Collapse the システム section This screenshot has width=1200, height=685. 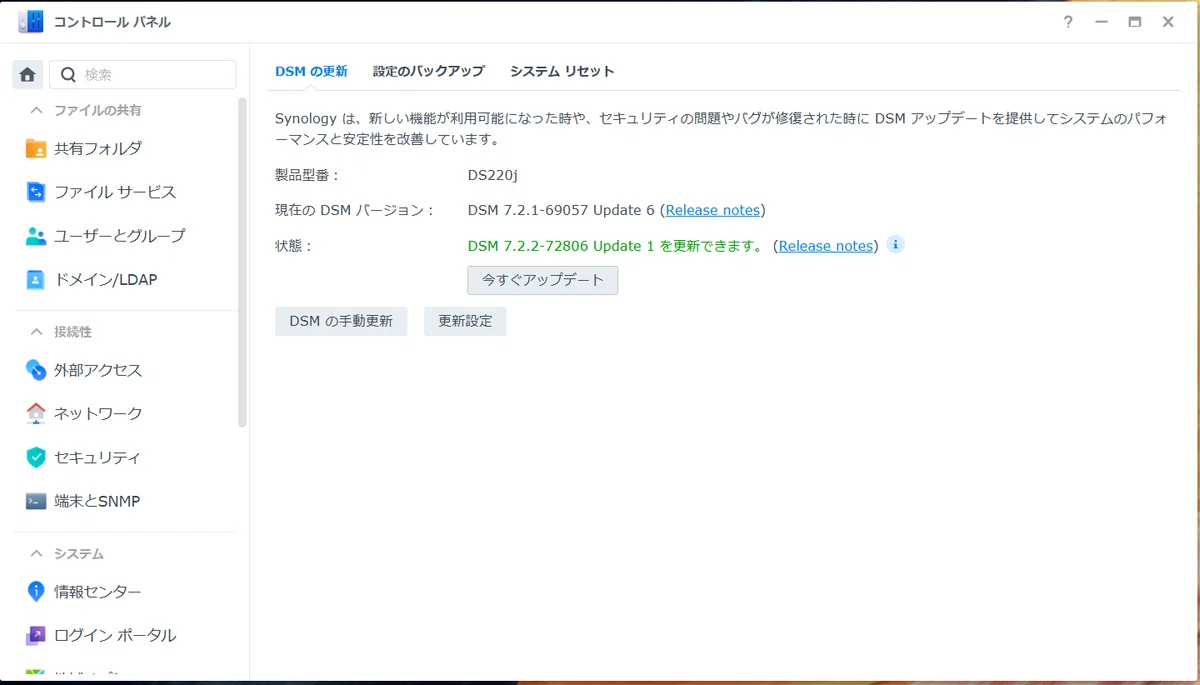coord(37,554)
